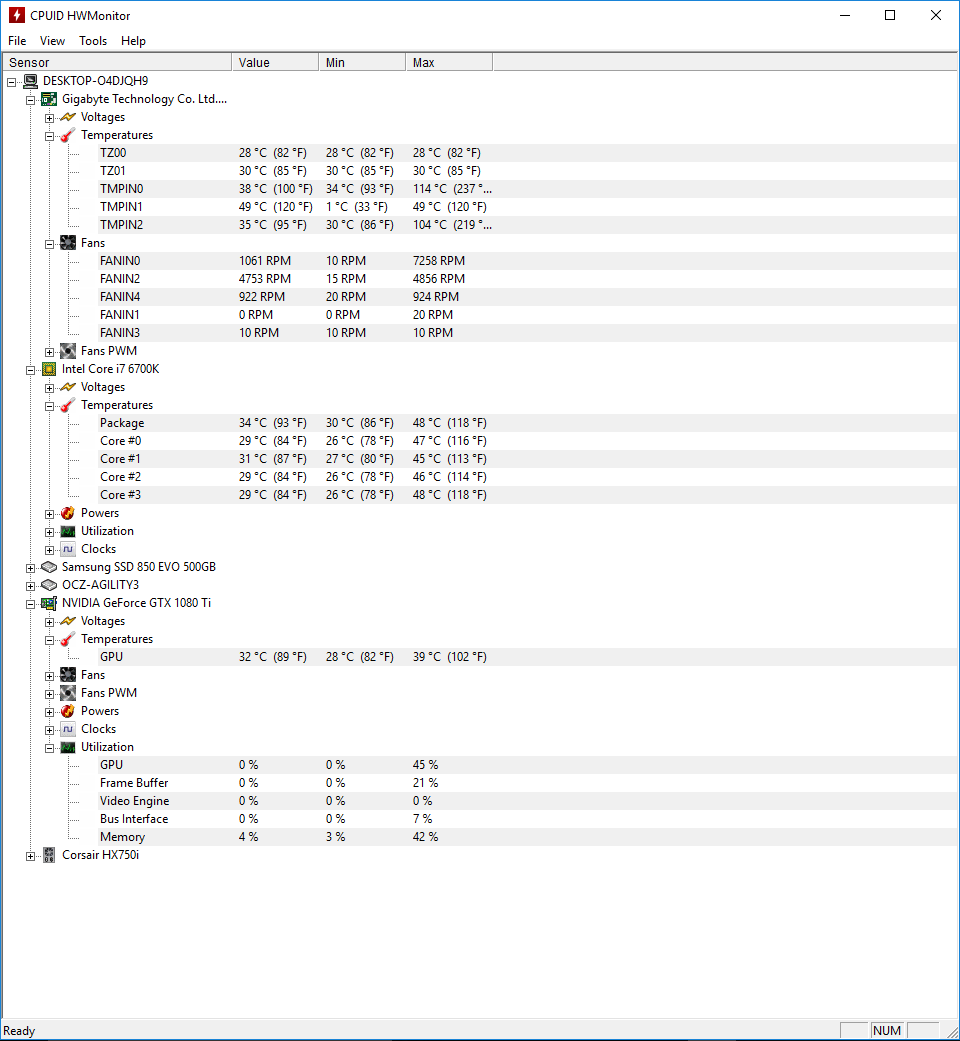Click the NVIDIA Fans PWM icon
Viewport: 960px width, 1041px height.
(x=68, y=693)
